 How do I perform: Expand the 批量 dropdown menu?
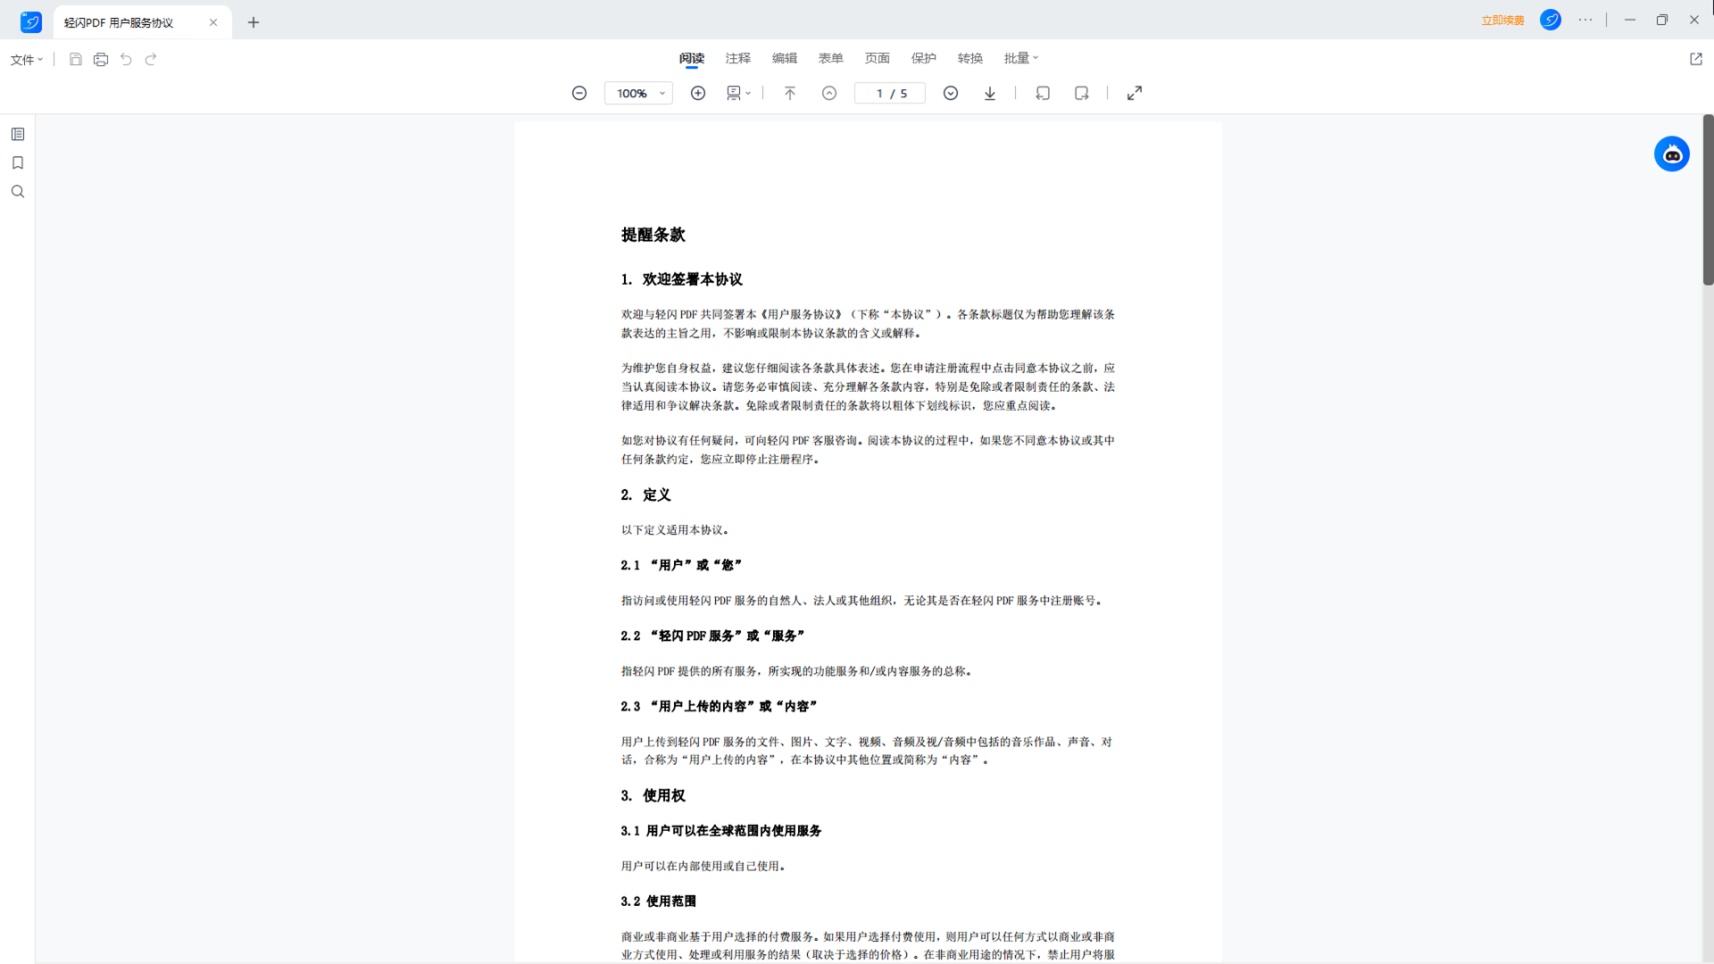[1021, 59]
